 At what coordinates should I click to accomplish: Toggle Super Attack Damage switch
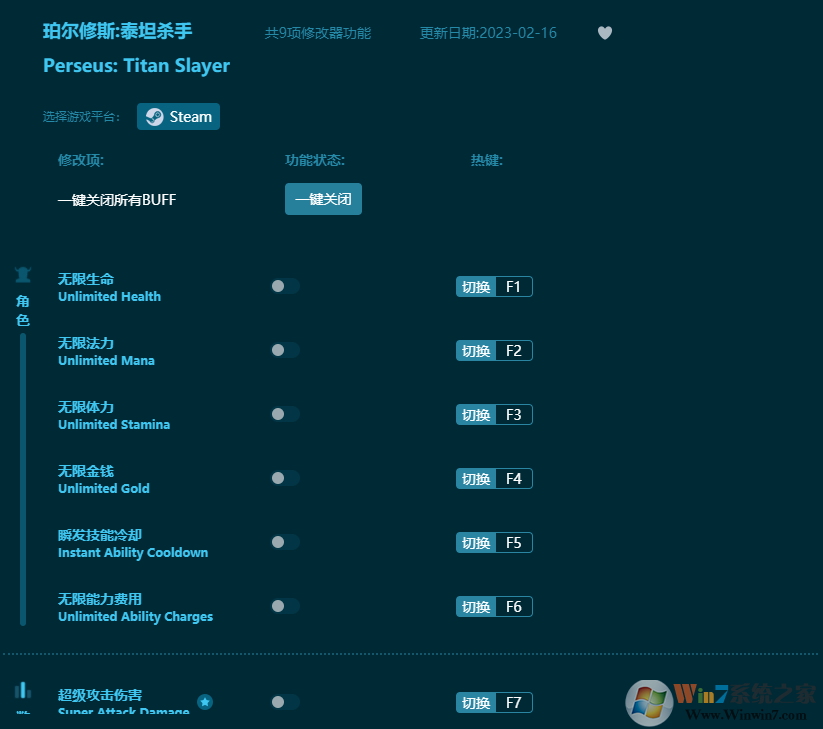[x=285, y=702]
